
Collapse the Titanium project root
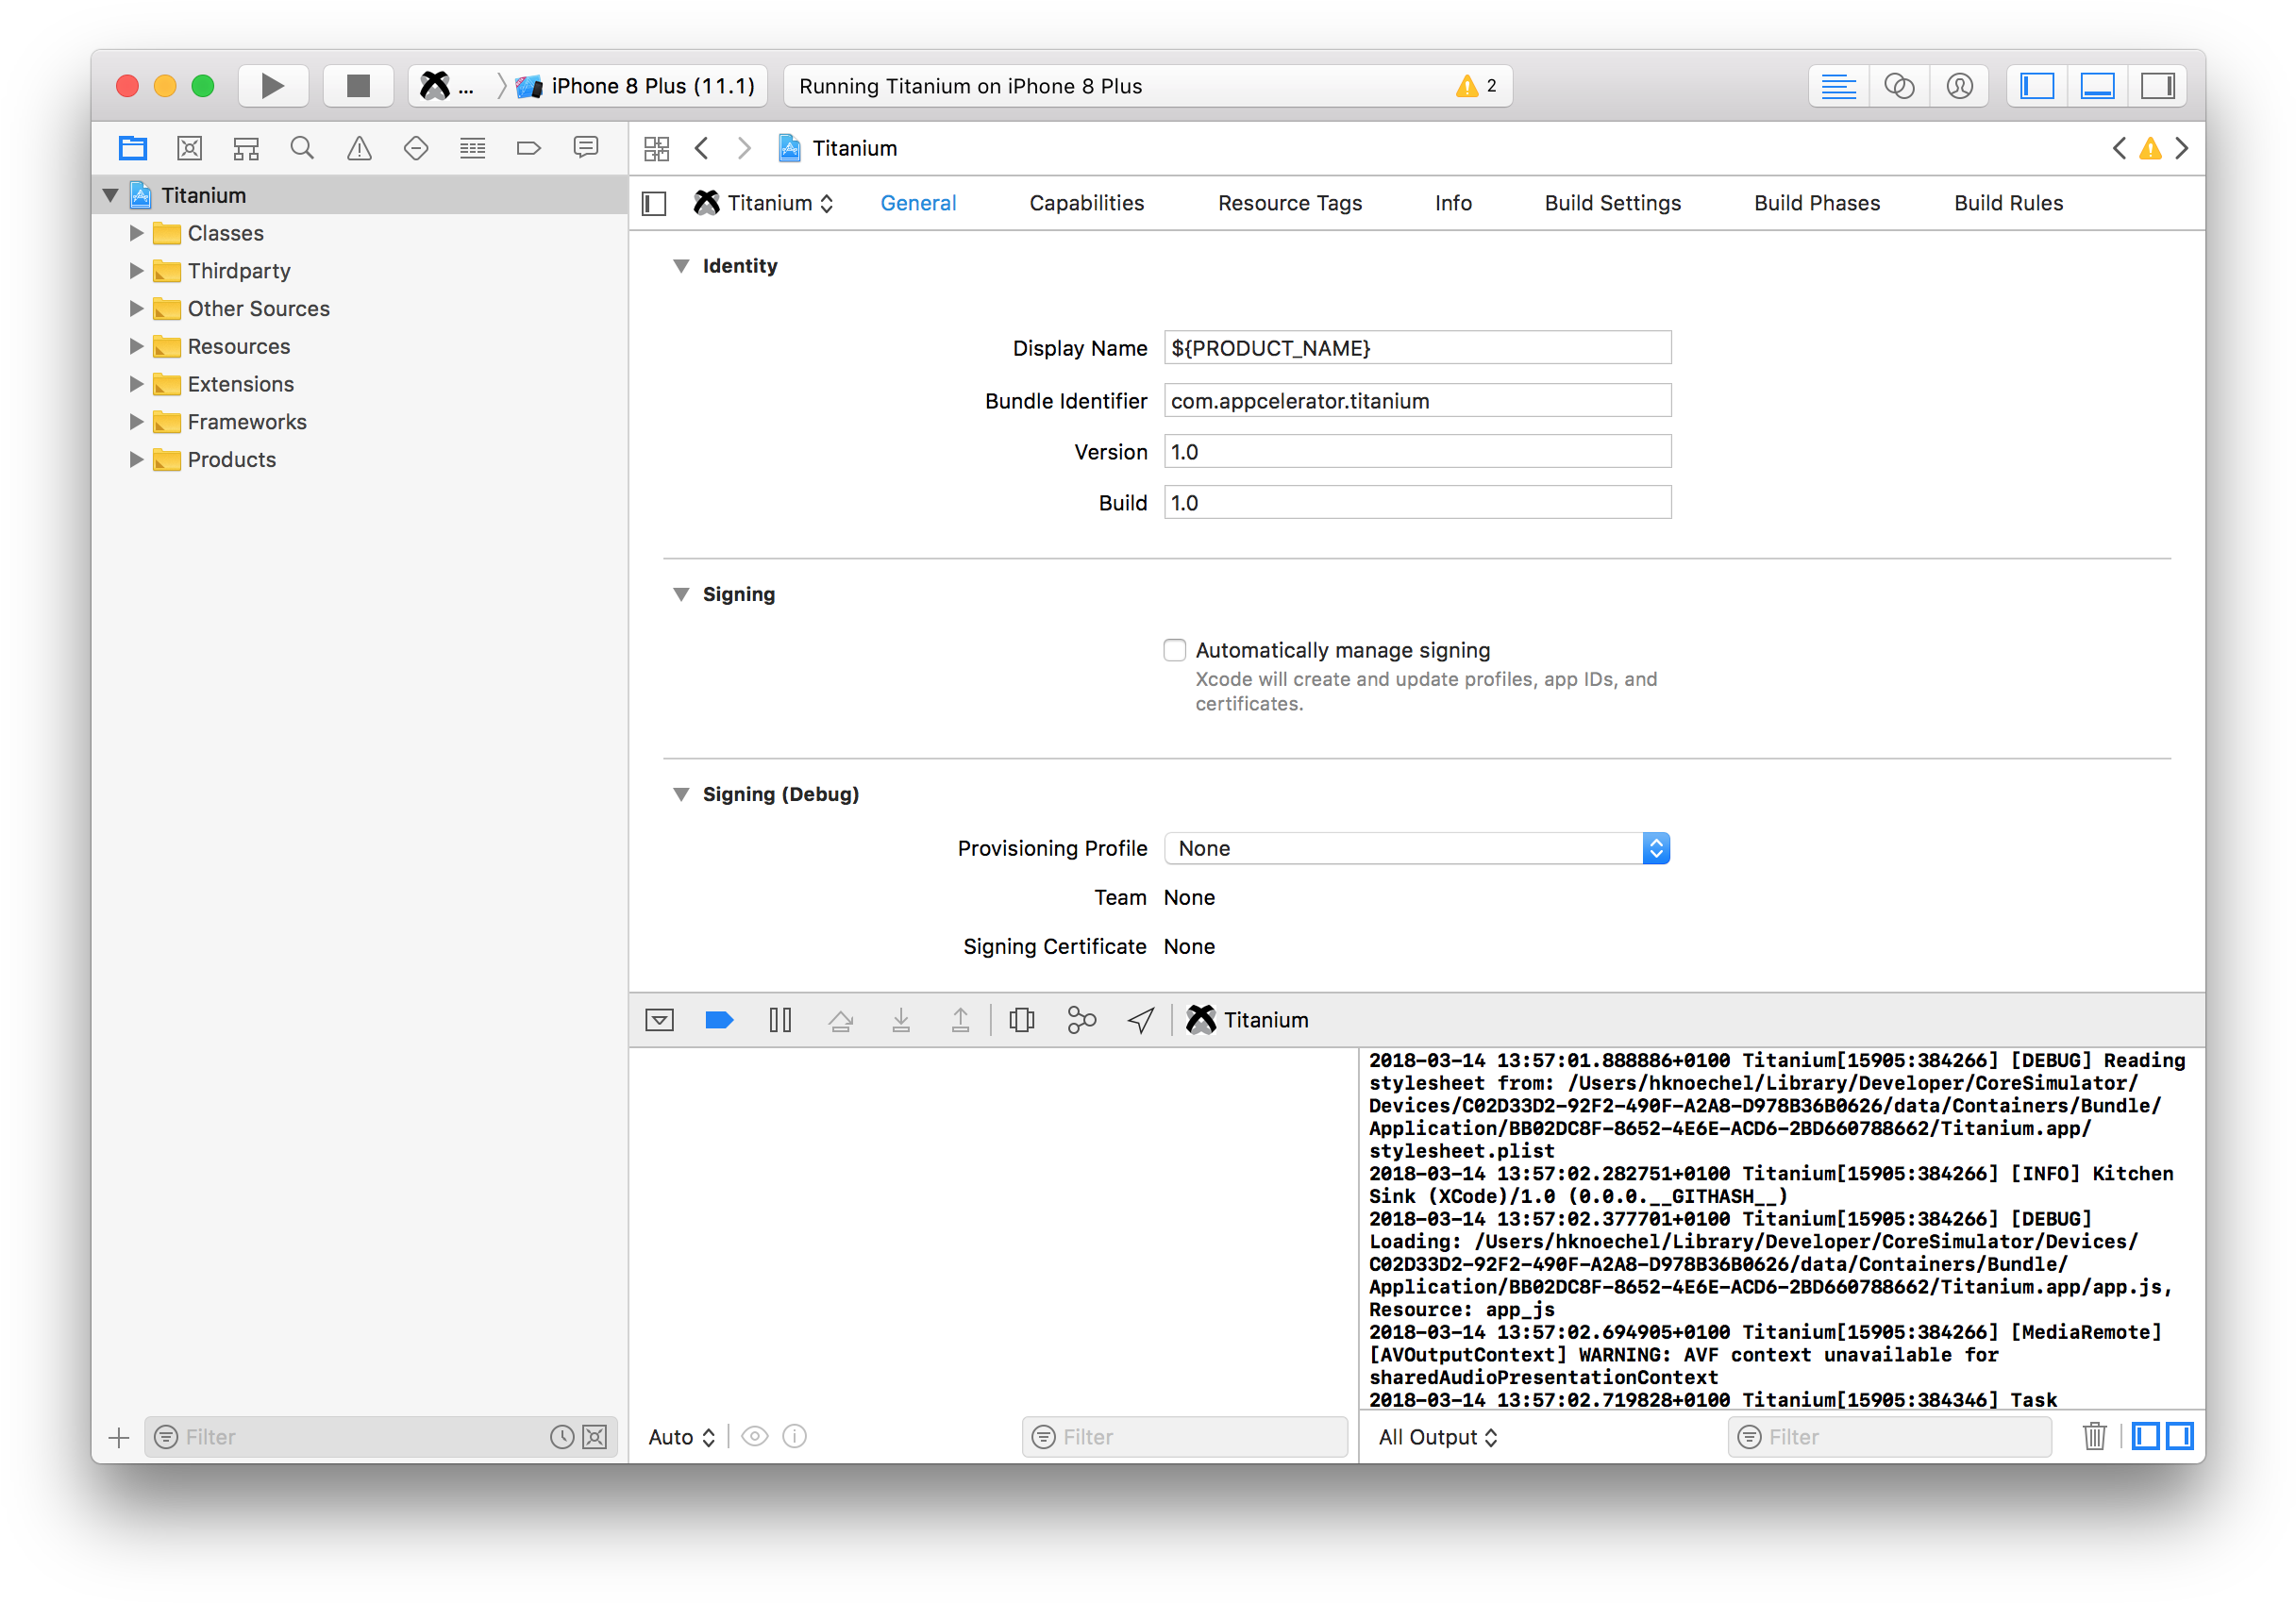(111, 195)
